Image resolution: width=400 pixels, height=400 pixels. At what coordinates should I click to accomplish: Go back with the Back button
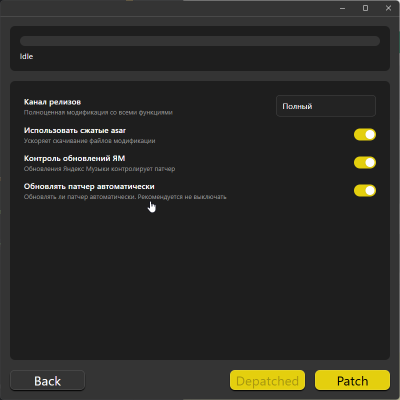(x=48, y=380)
